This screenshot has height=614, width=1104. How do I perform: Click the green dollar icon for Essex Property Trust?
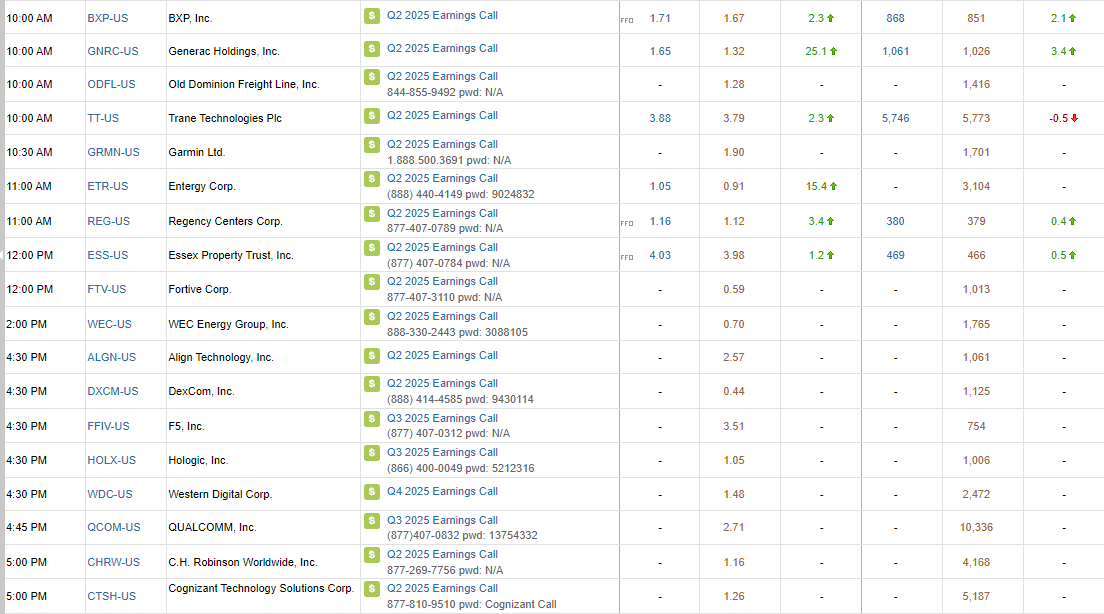(372, 248)
